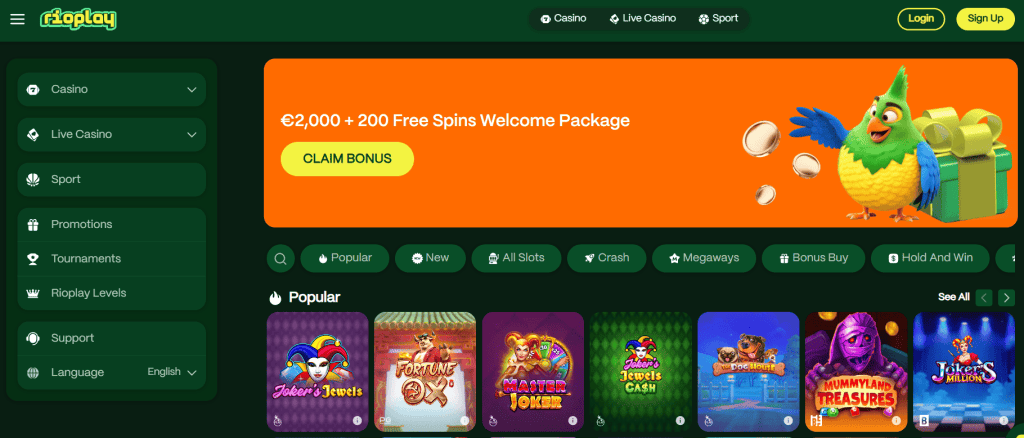Select the Bonus Buy category chip
The image size is (1024, 438).
tap(813, 258)
